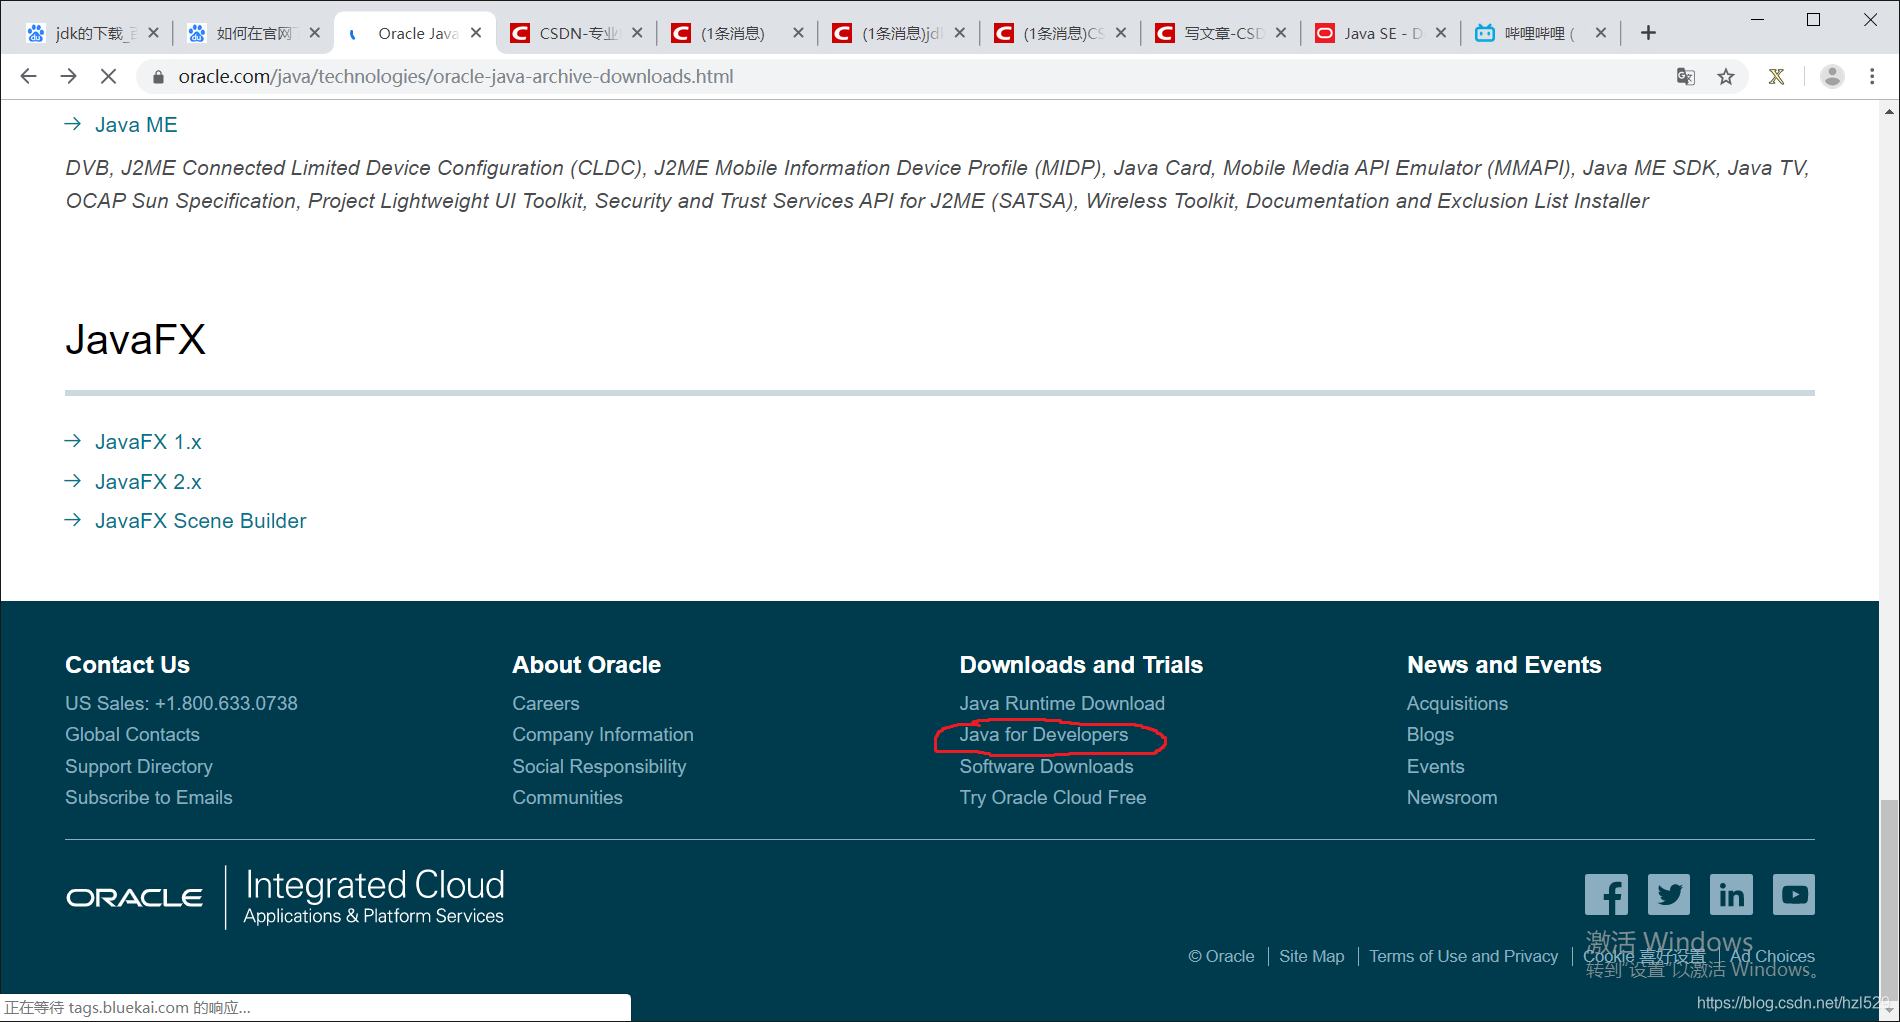Screen dimensions: 1900x1022
Task: Open the Java ME link
Action: click(x=136, y=125)
